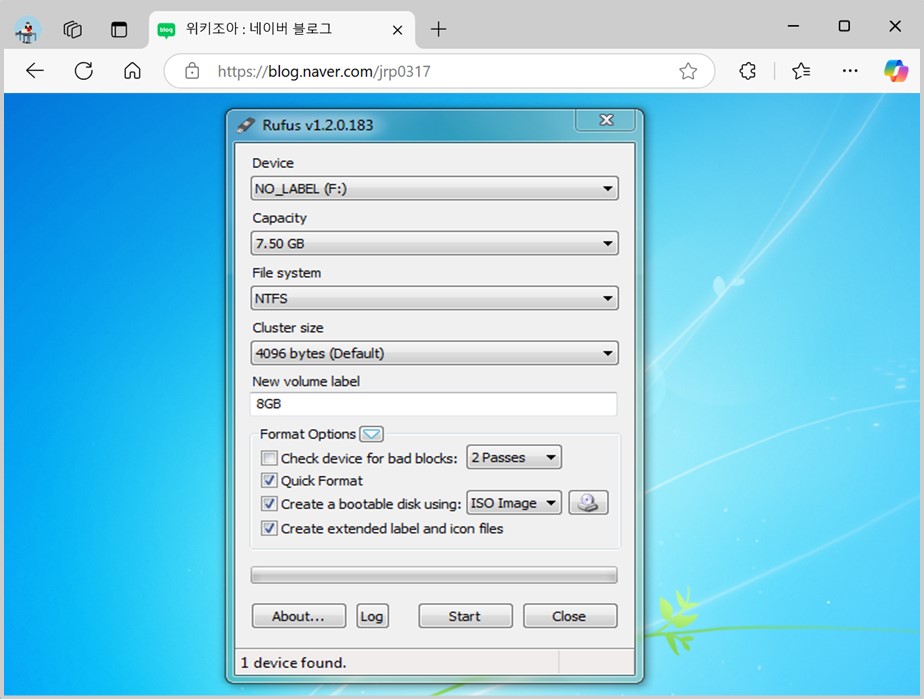
Task: Close the Rufus dialog window
Action: click(x=606, y=120)
